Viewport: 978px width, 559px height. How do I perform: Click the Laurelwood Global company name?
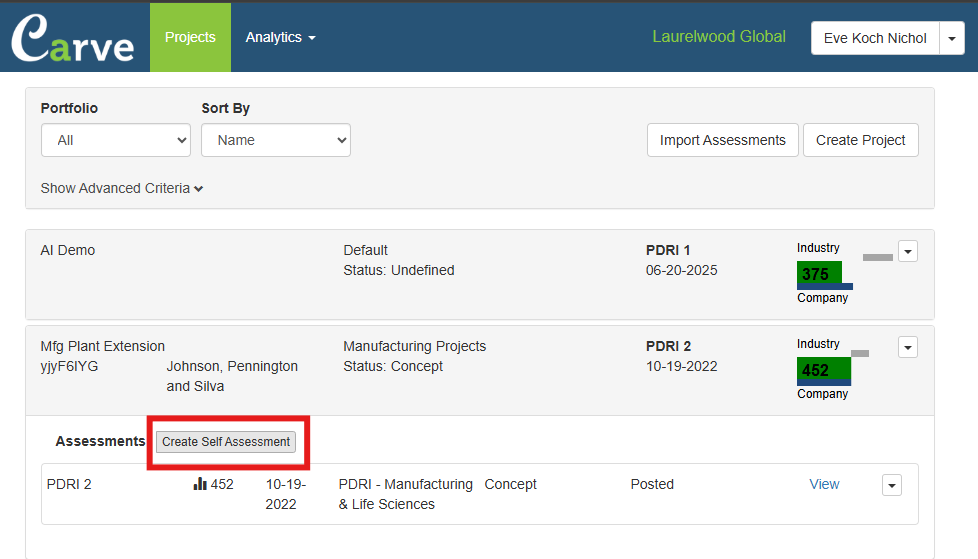tap(719, 37)
